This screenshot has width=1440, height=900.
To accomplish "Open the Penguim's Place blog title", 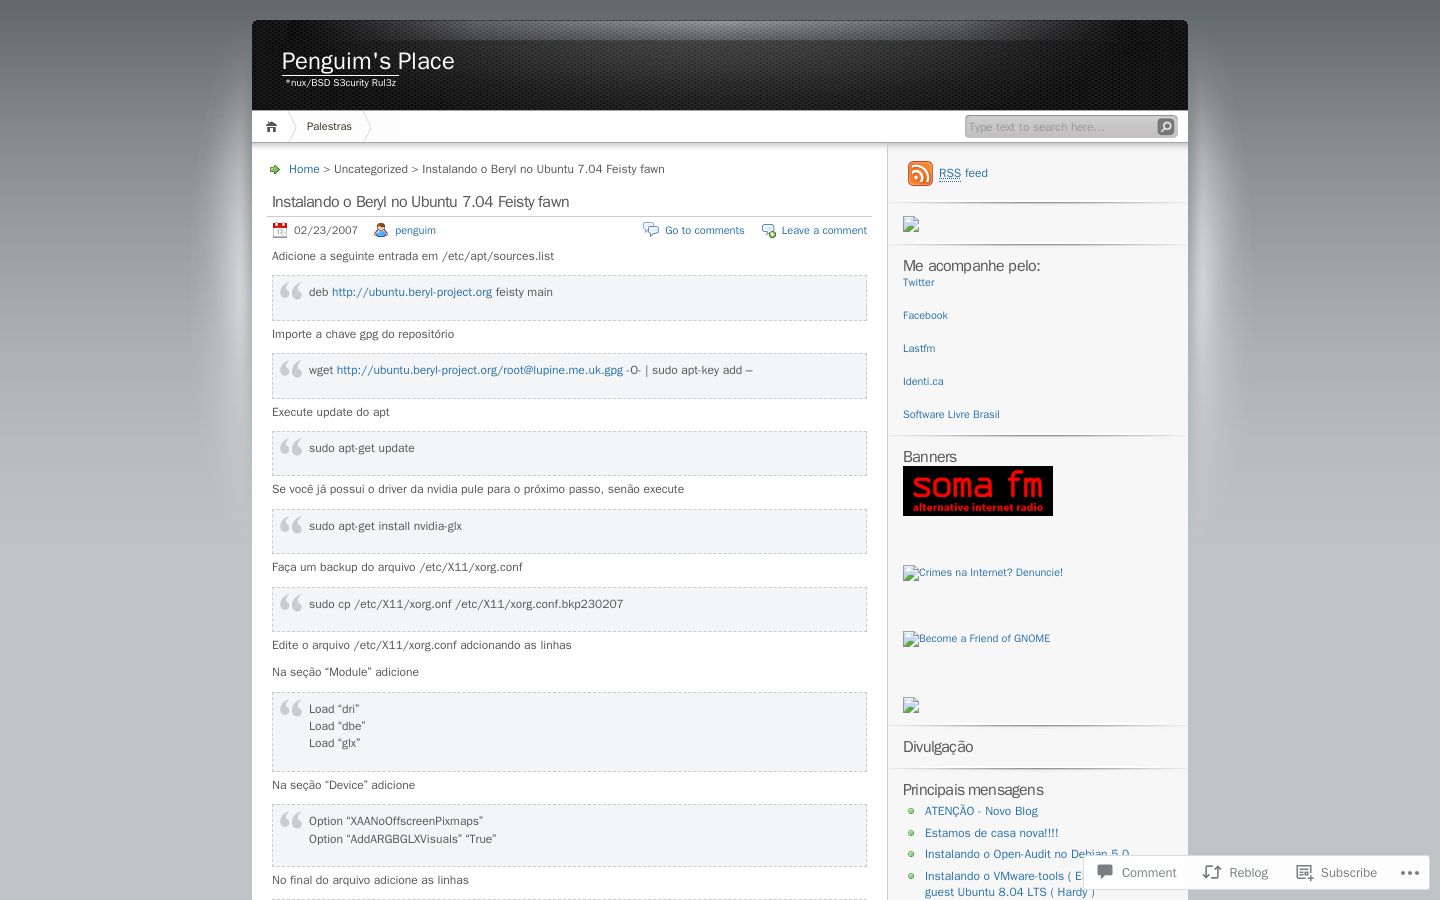I will coord(368,61).
